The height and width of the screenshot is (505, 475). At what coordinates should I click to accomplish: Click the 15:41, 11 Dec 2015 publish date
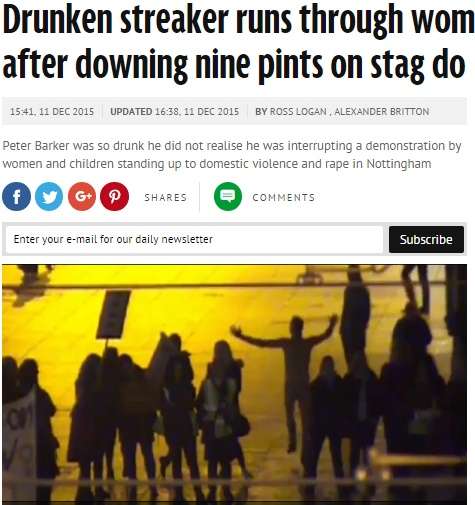[52, 111]
